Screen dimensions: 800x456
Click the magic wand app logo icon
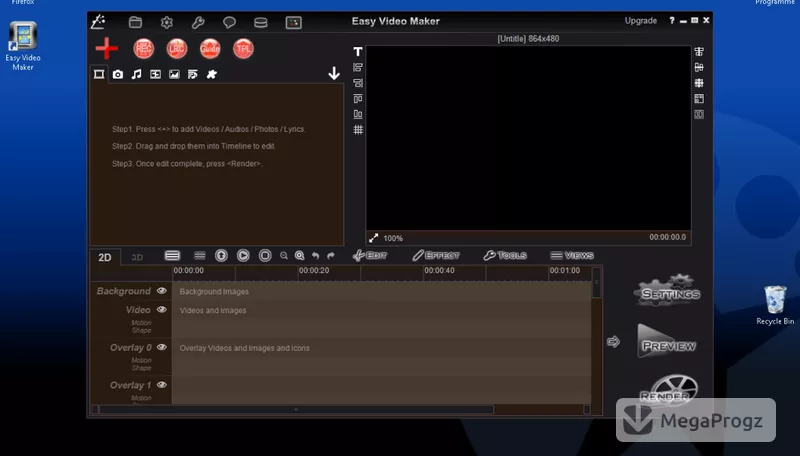point(98,21)
